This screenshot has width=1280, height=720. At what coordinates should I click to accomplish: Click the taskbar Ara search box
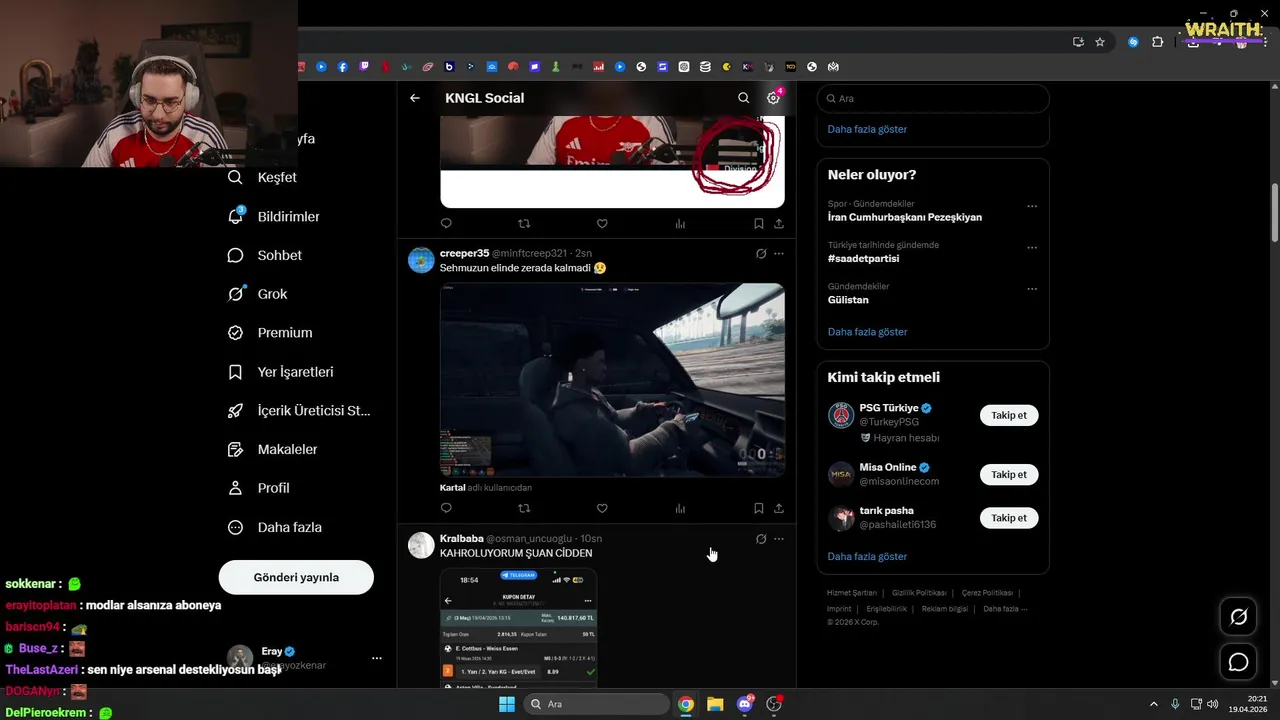click(596, 704)
